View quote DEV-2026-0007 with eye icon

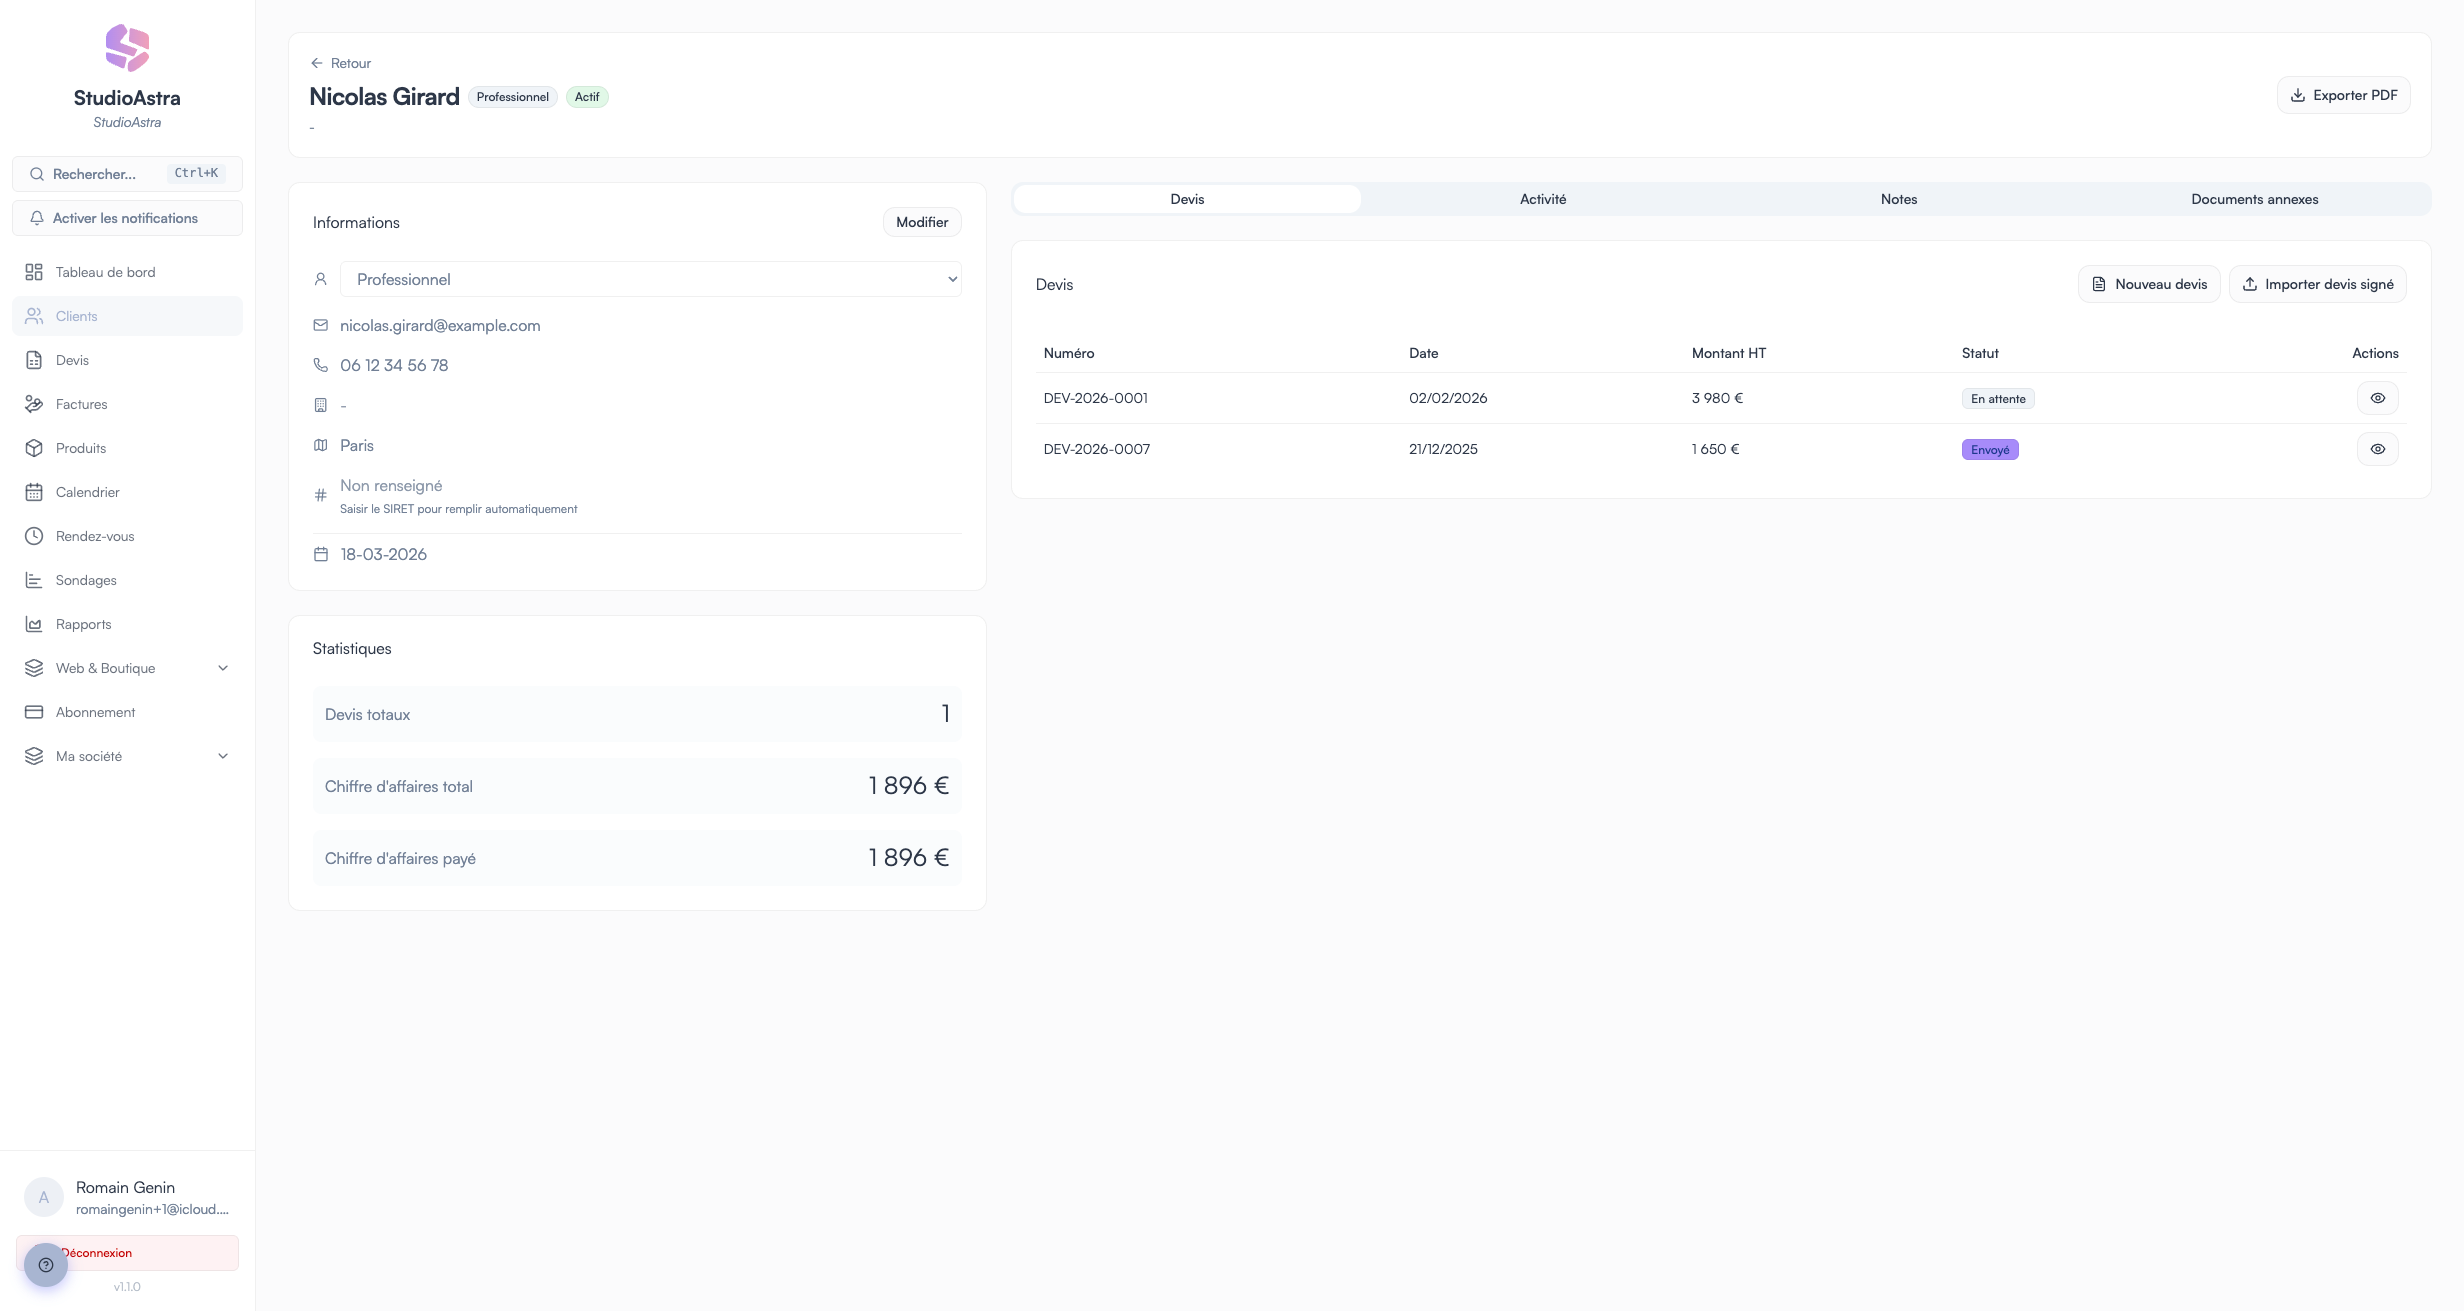2377,449
